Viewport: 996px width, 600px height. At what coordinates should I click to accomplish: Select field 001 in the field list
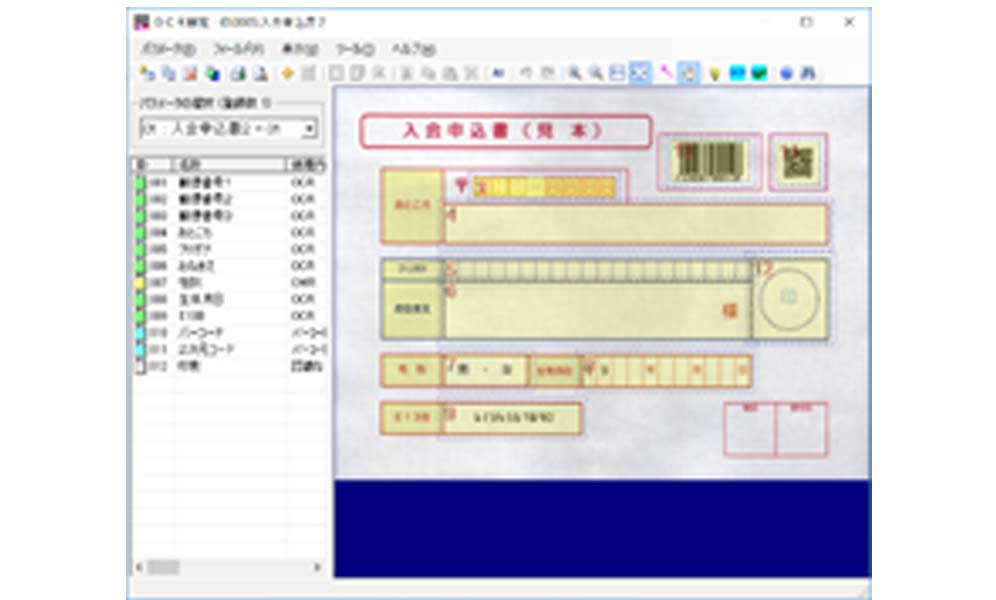point(204,183)
